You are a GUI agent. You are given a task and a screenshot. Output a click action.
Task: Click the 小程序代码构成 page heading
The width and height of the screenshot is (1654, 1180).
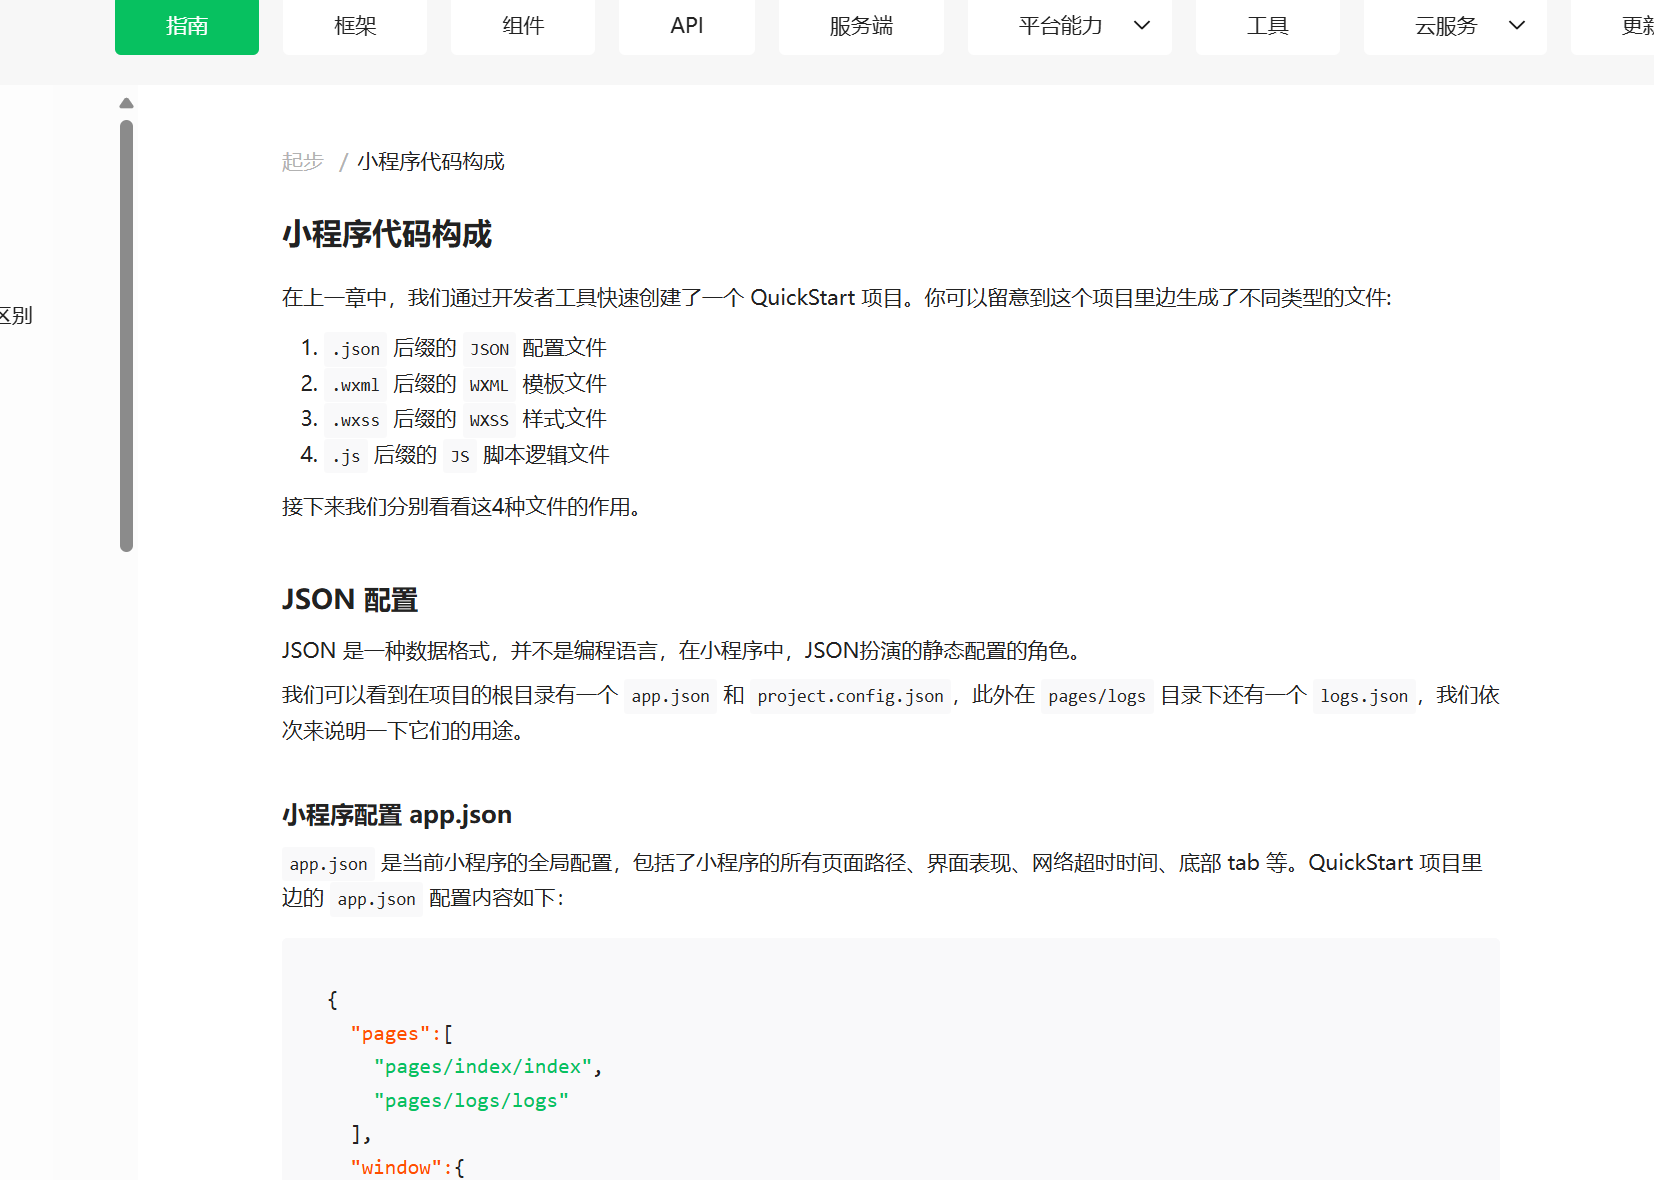point(387,234)
